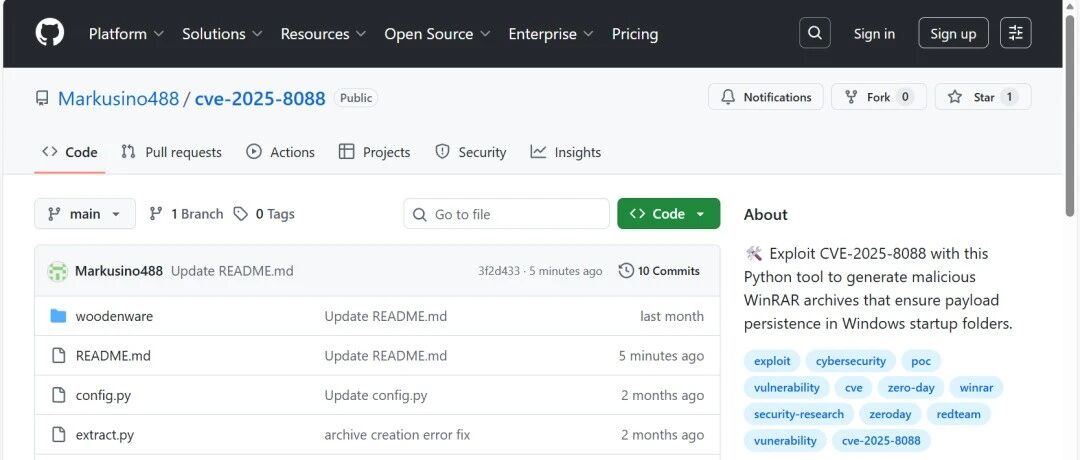The height and width of the screenshot is (460, 1080).
Task: Open the Update config.py commit message
Action: click(x=376, y=395)
